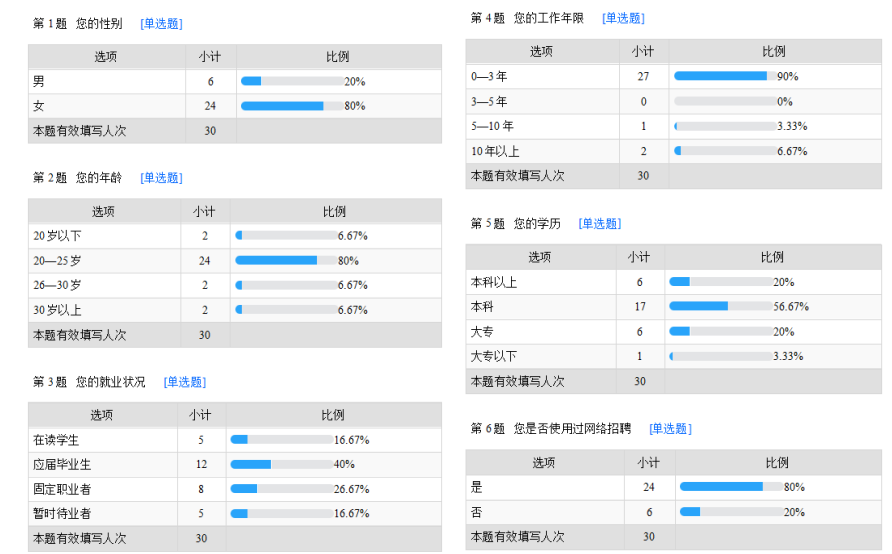The width and height of the screenshot is (892, 554).
Task: Click [单选题] next to 您是否使用过网络招聘
Action: 670,429
